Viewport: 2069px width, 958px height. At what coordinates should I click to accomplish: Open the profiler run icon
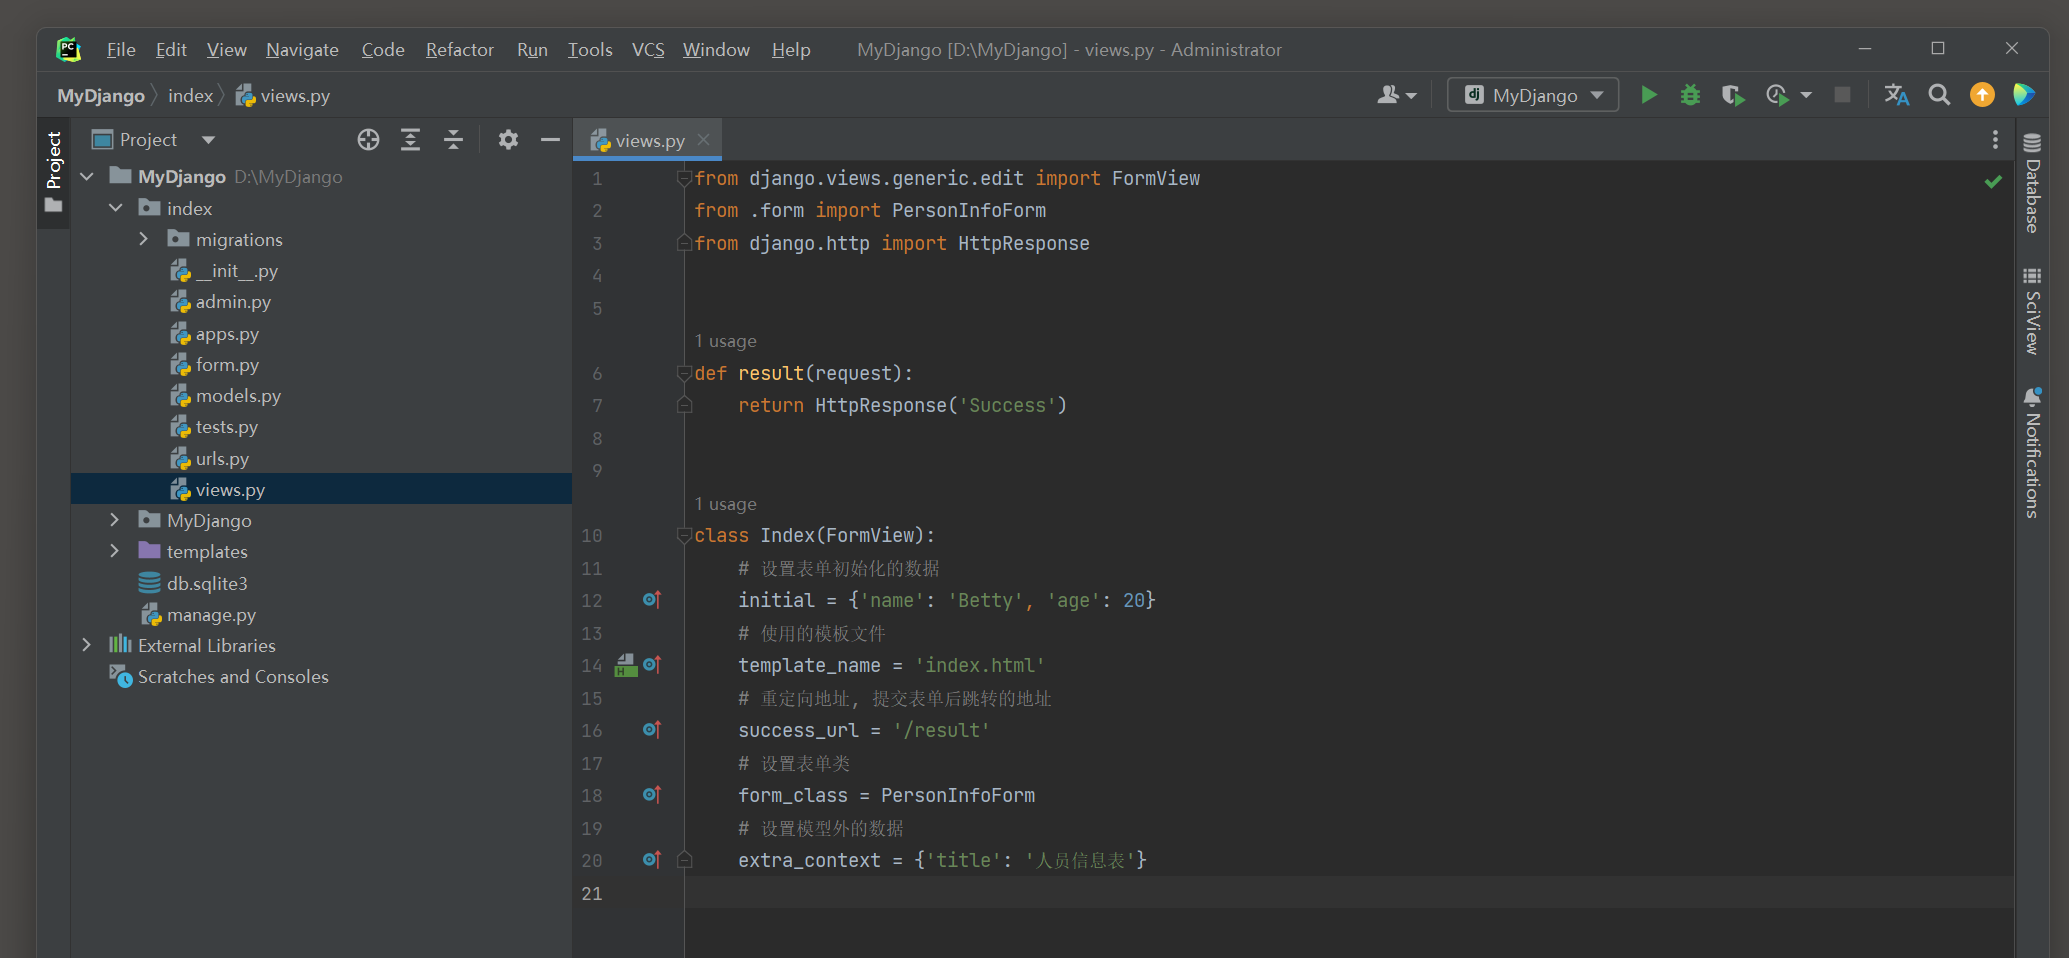pyautogui.click(x=1777, y=95)
